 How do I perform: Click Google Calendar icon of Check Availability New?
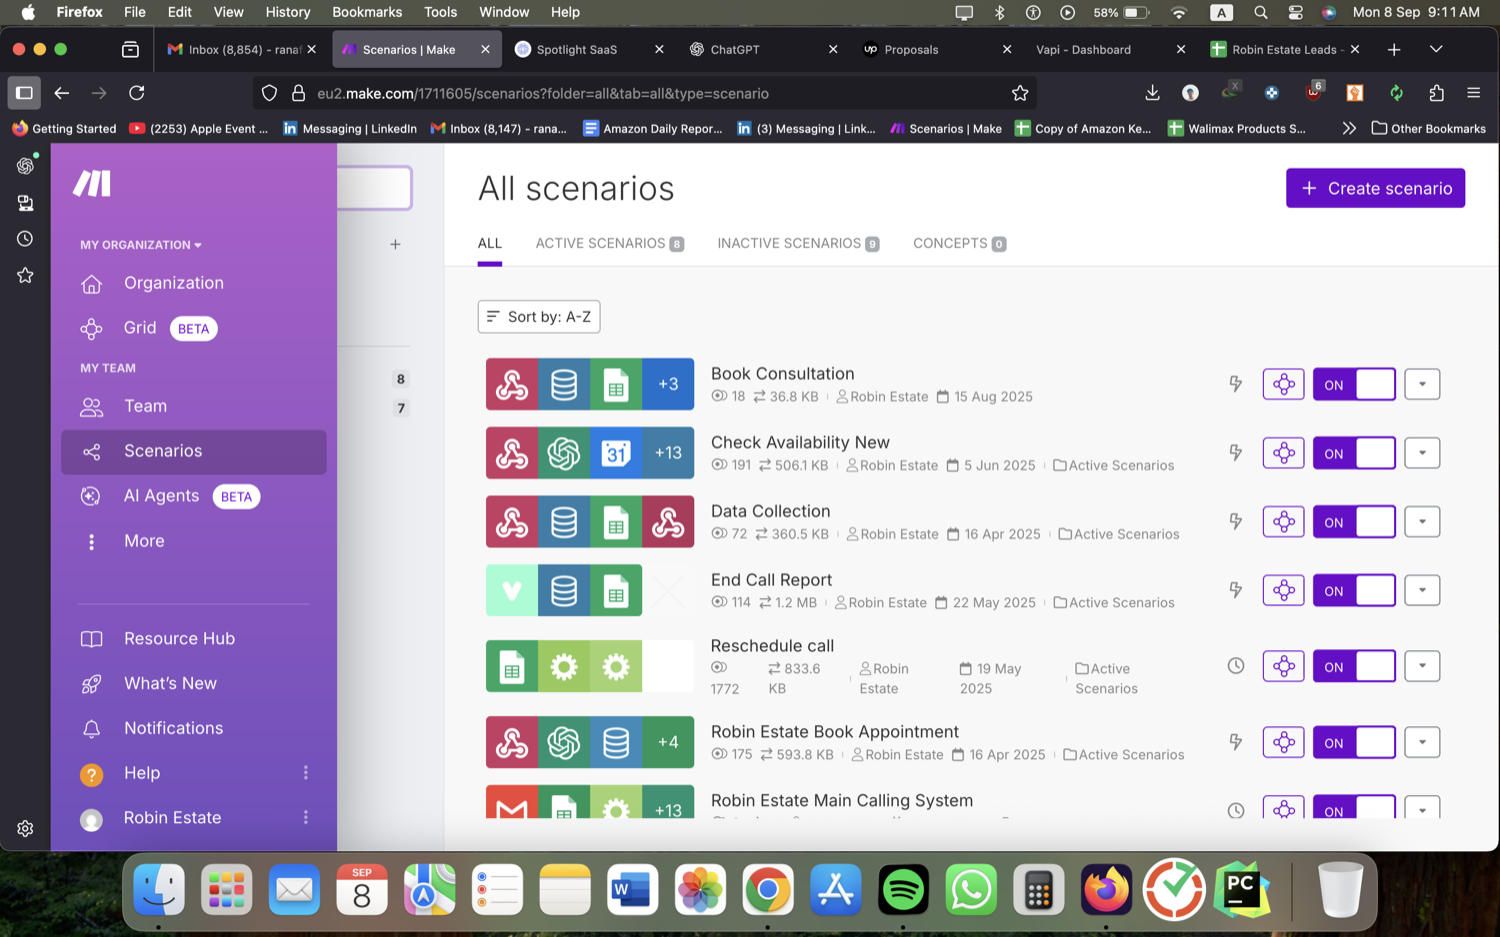(616, 453)
